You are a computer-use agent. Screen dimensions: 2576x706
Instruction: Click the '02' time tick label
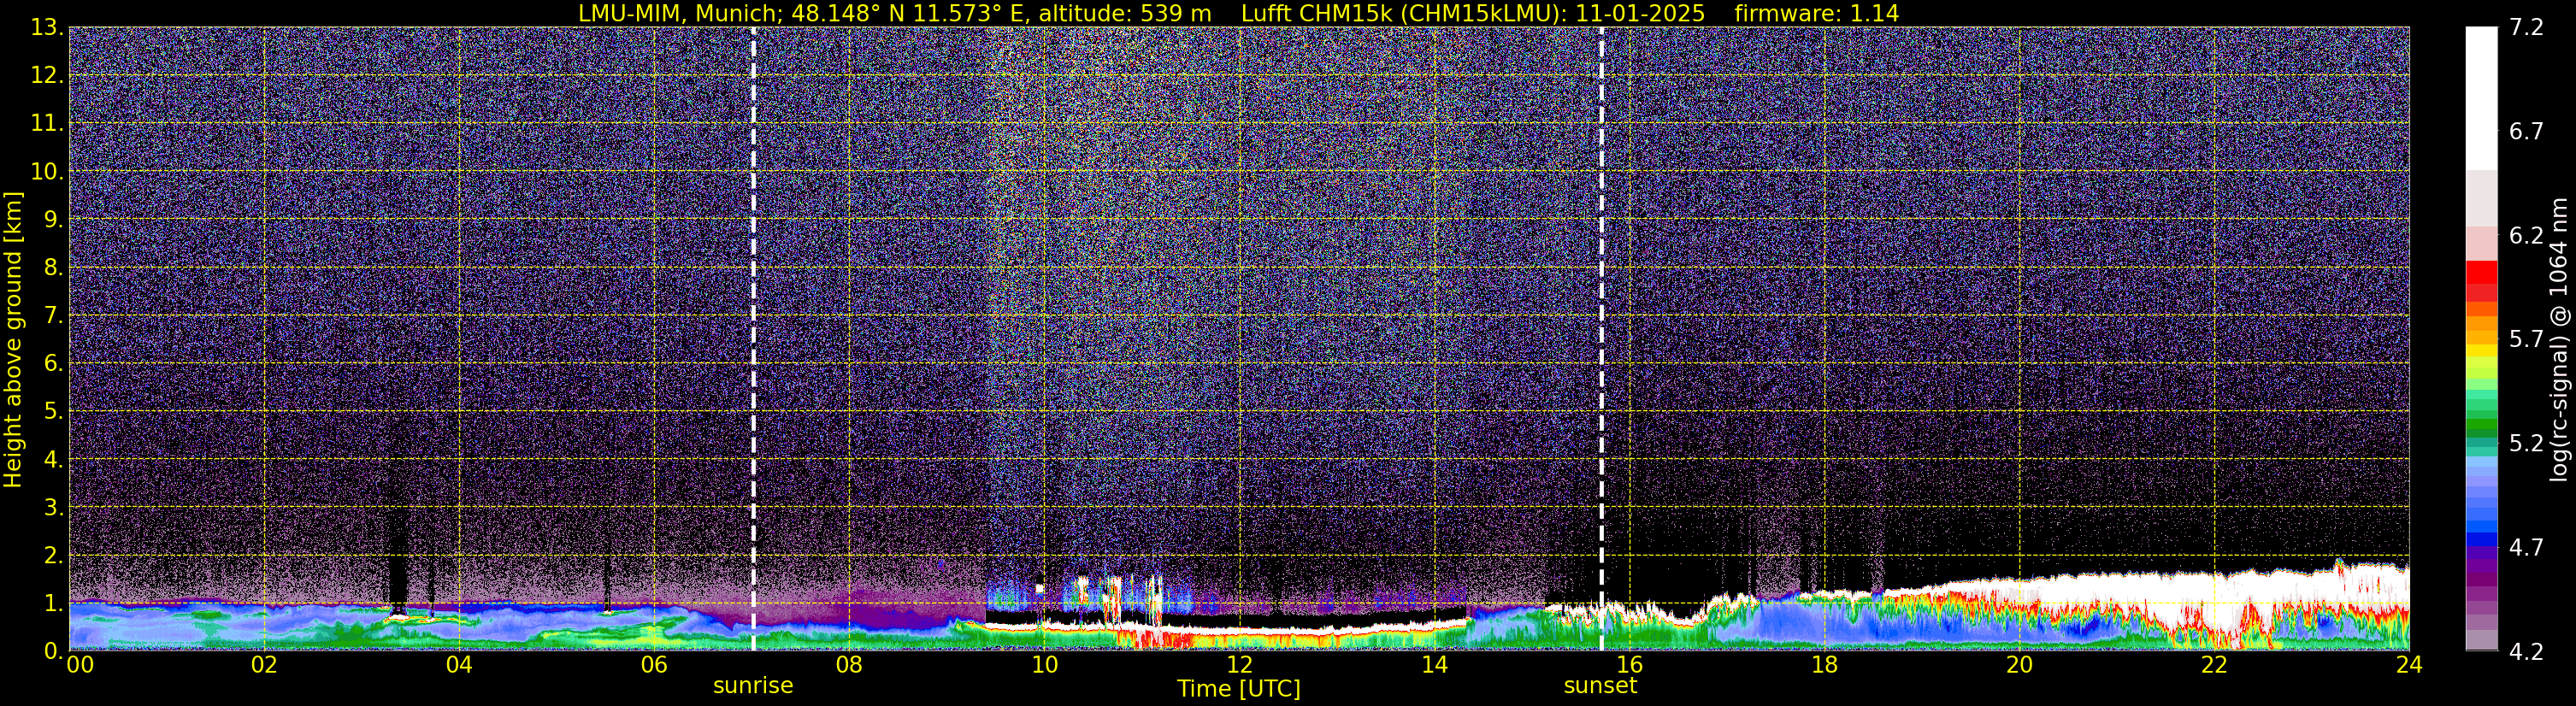264,665
